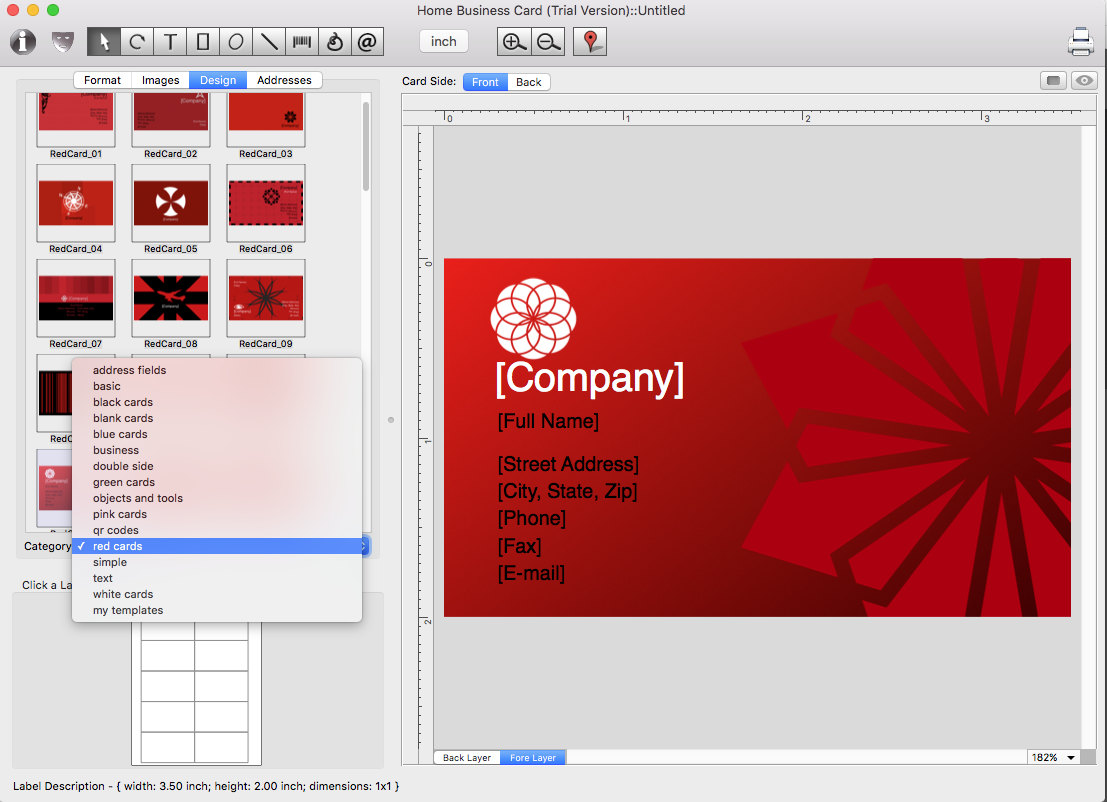Print the card using printer icon
This screenshot has width=1107, height=802.
[x=1080, y=42]
